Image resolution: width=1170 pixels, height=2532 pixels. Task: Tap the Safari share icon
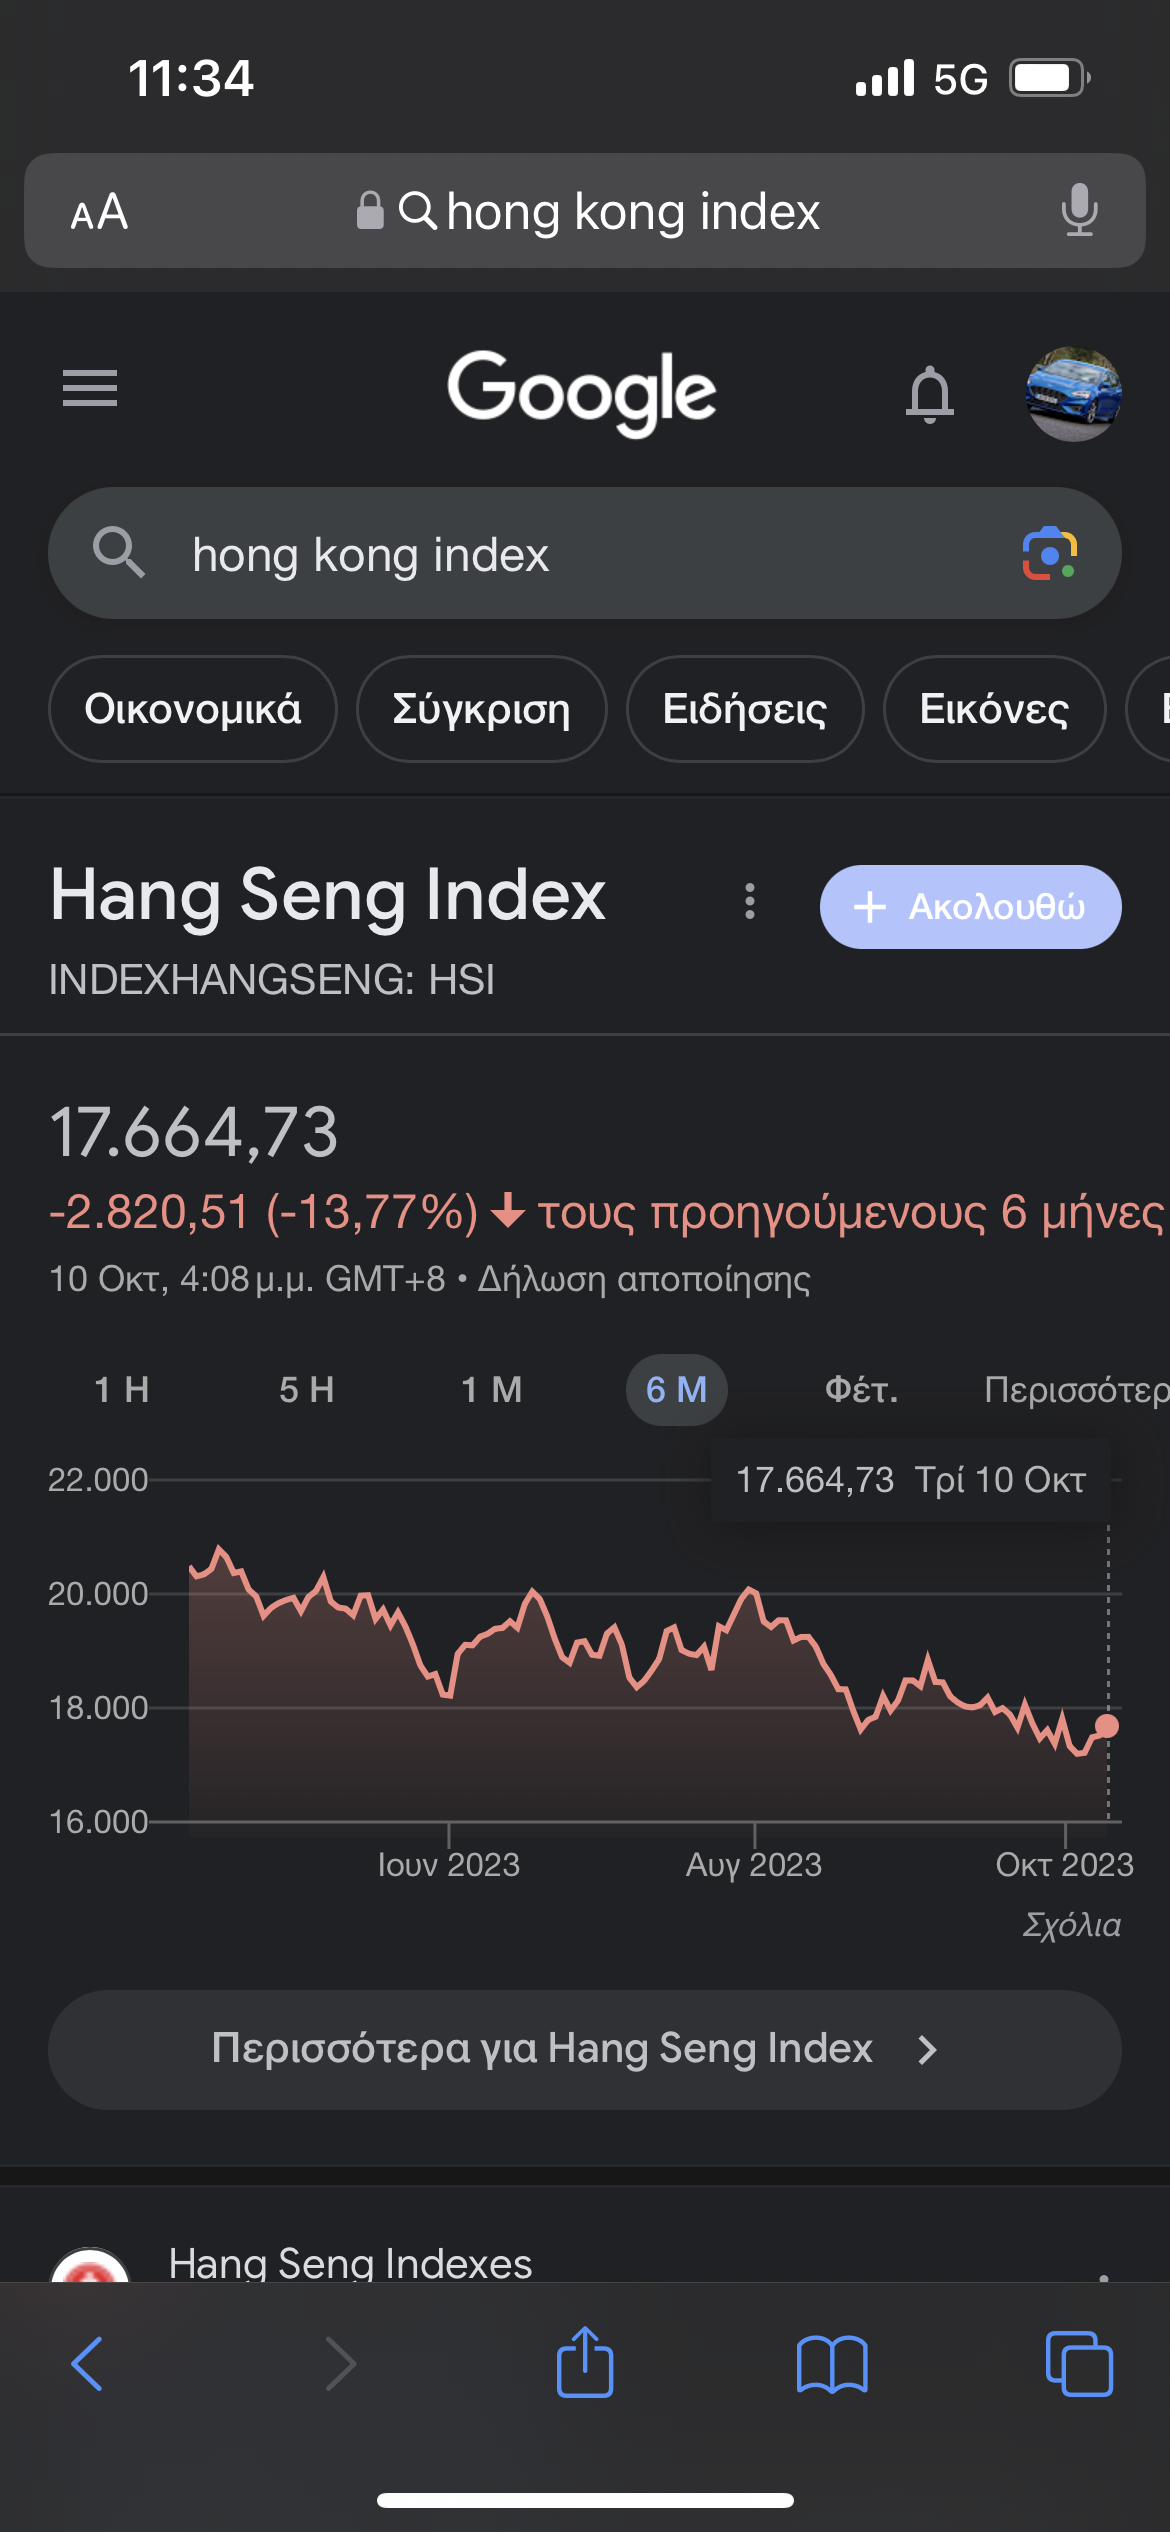585,2363
